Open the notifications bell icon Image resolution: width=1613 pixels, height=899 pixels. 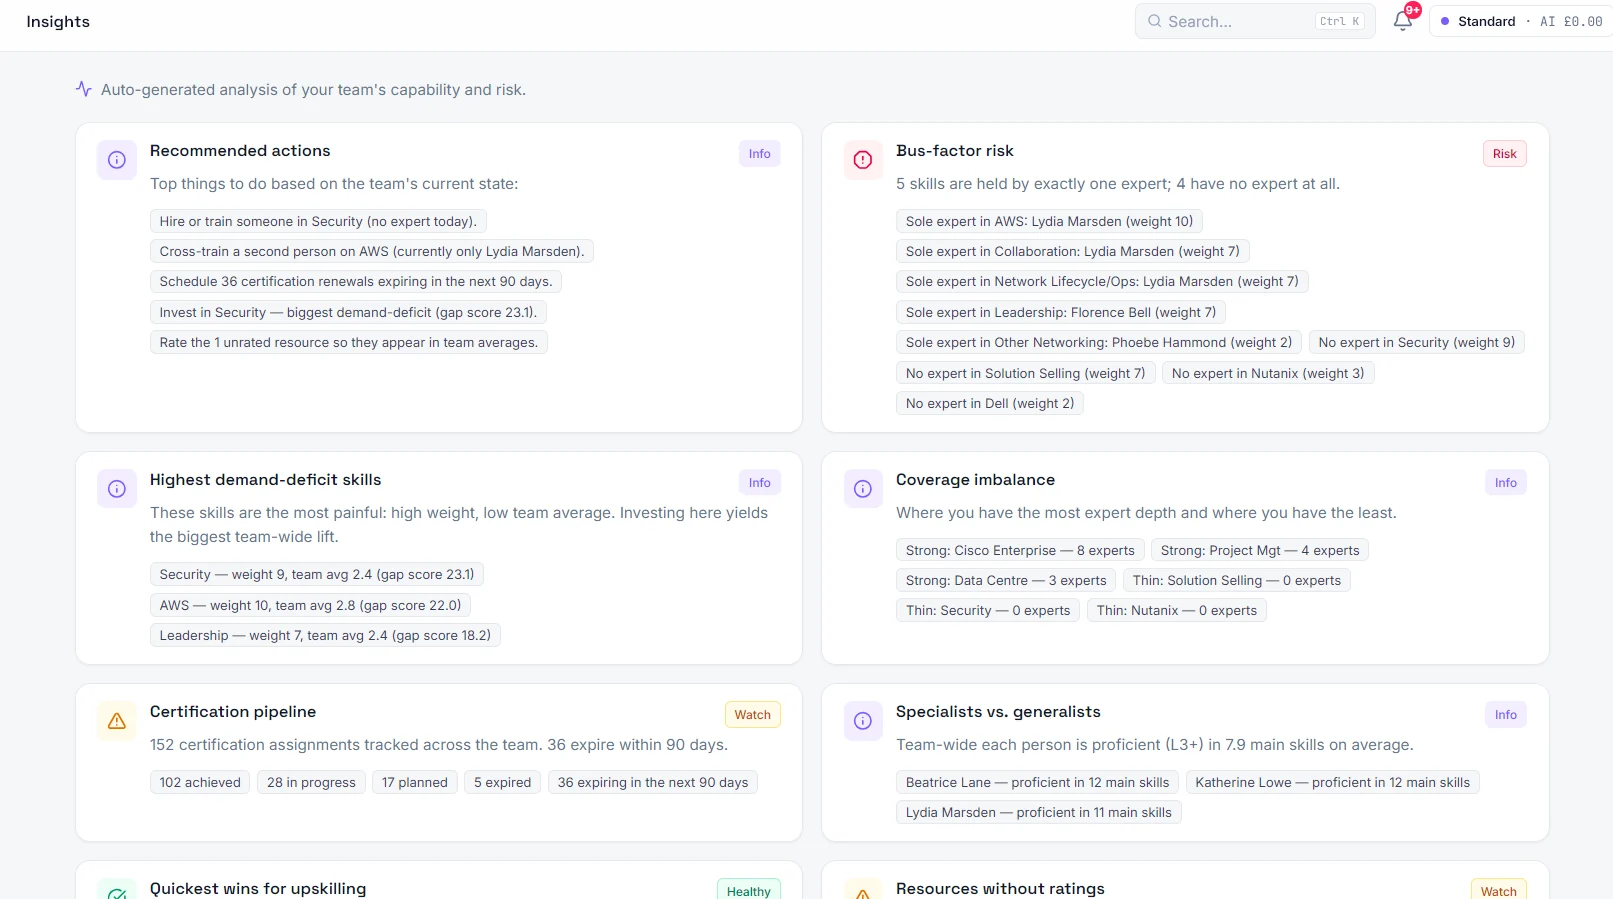point(1403,21)
